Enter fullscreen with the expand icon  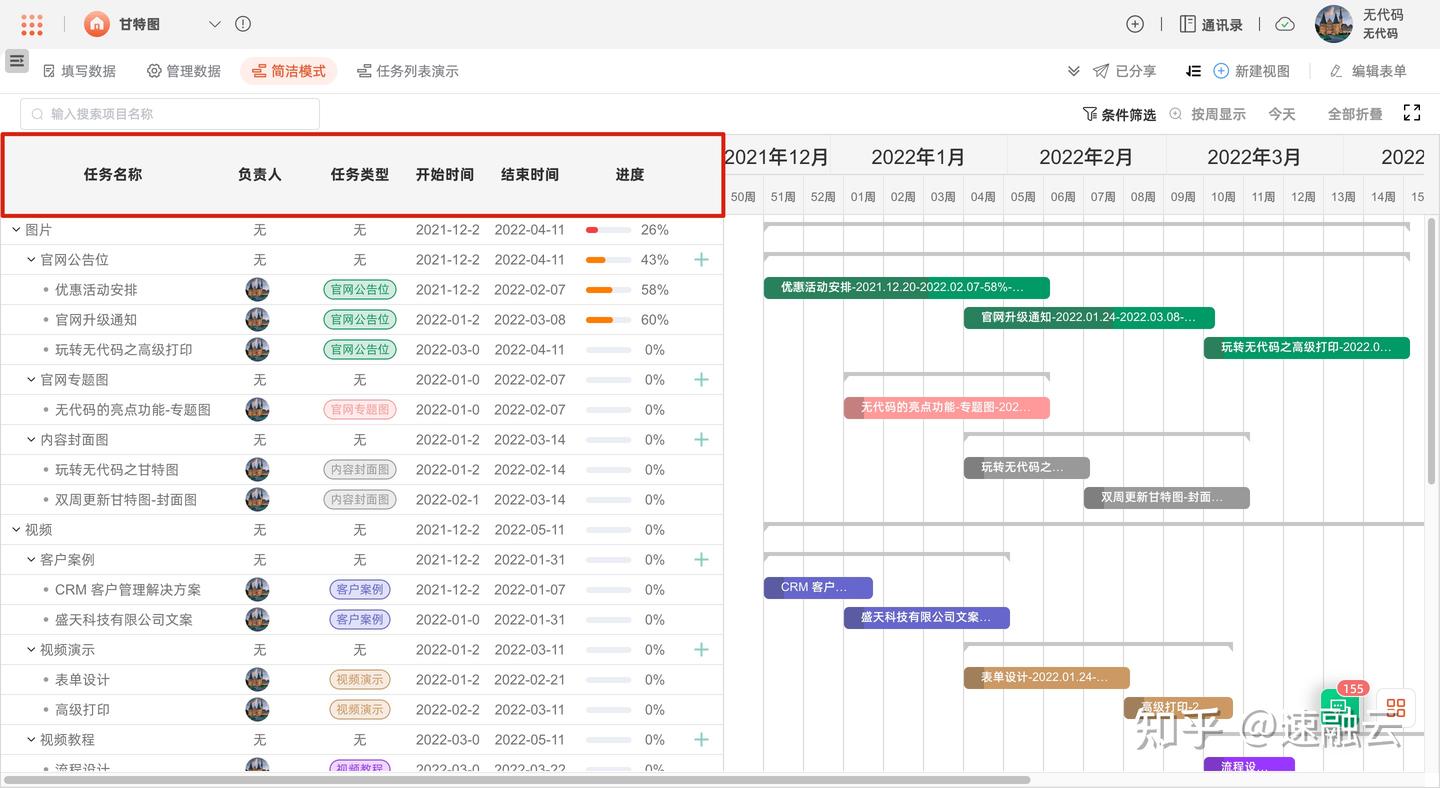1412,113
